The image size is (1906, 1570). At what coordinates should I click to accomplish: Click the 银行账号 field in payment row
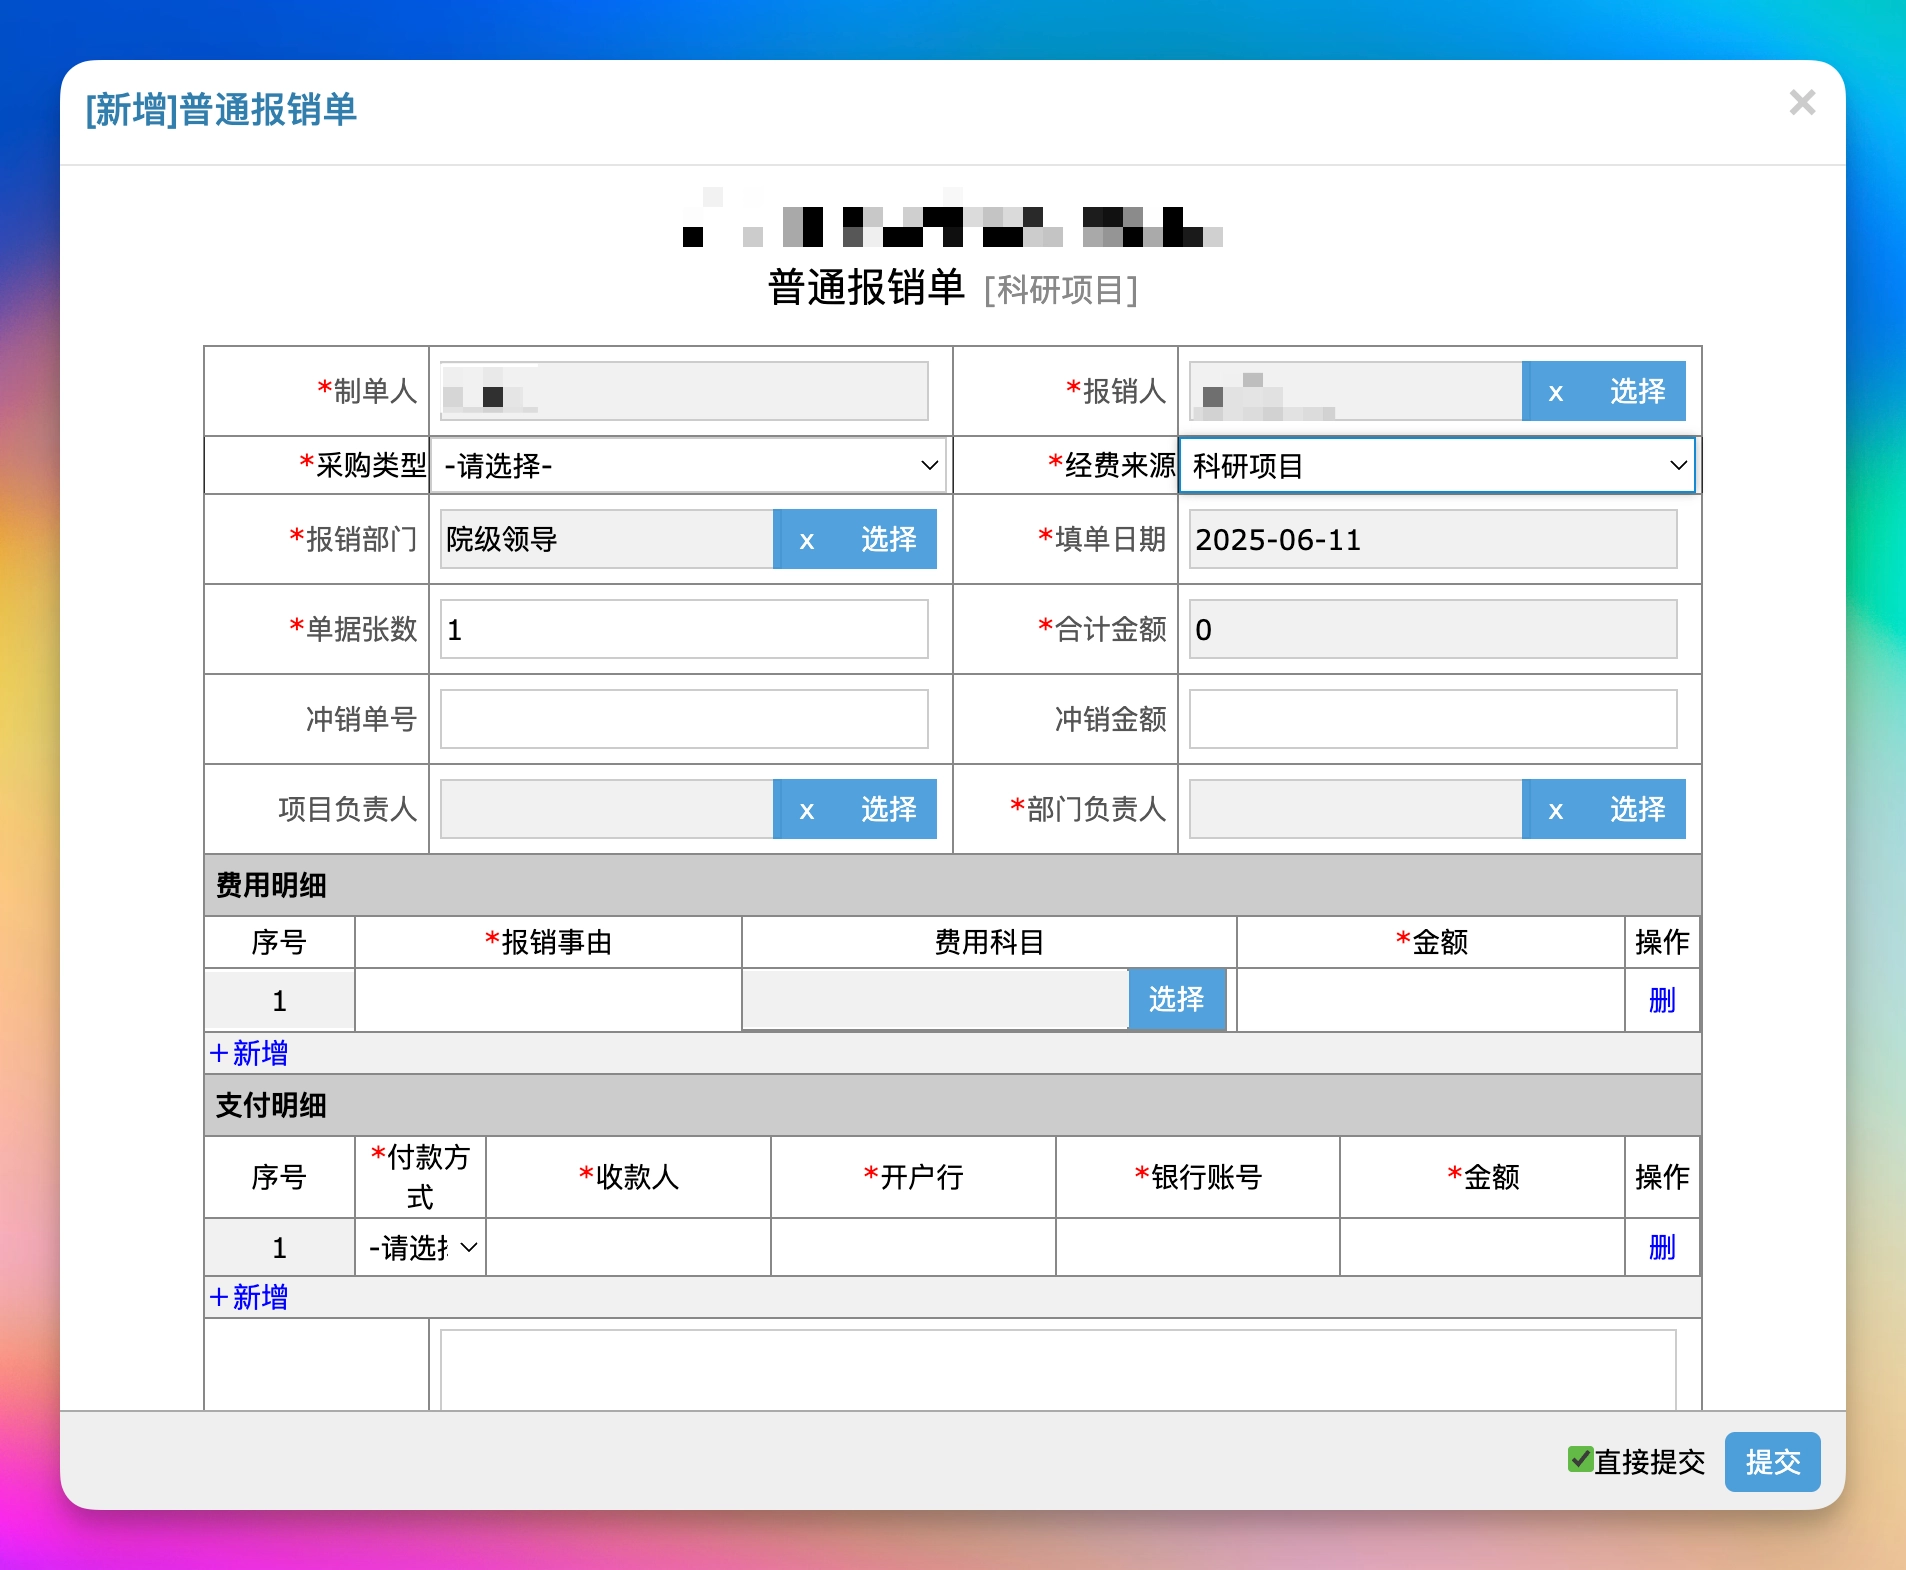1197,1247
